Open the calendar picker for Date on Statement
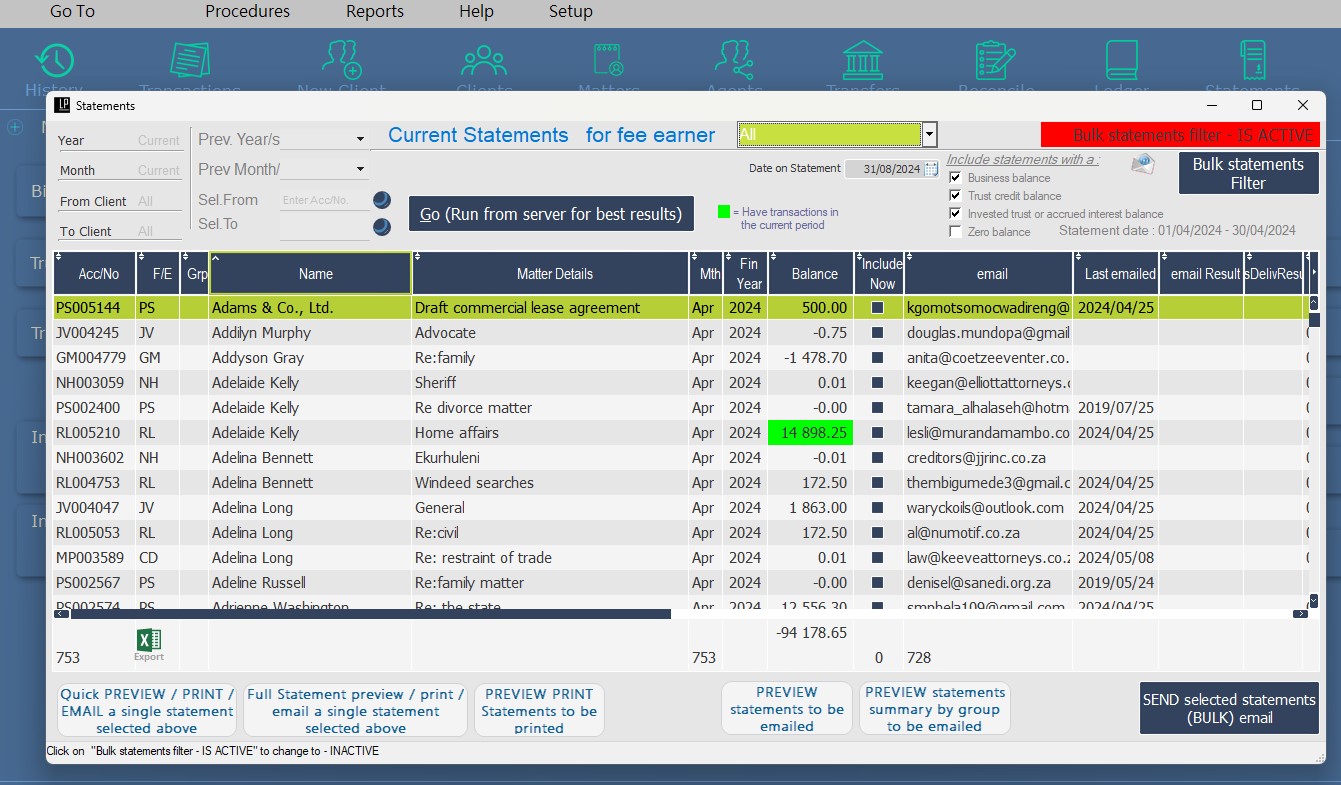 tap(931, 169)
